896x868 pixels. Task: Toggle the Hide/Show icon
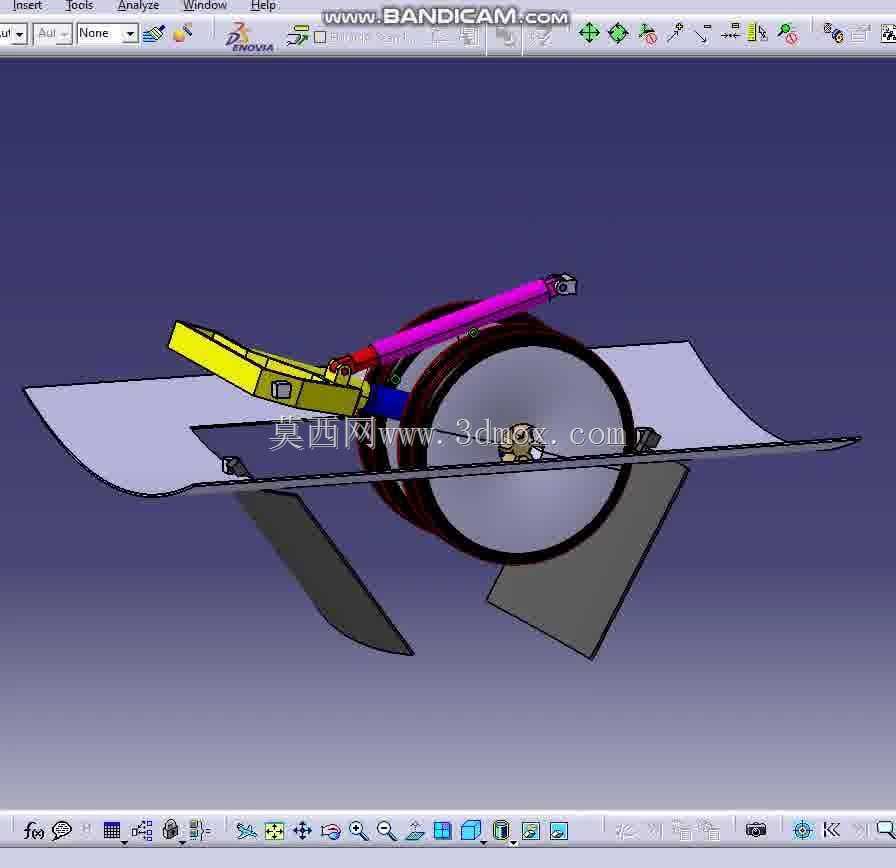(531, 830)
